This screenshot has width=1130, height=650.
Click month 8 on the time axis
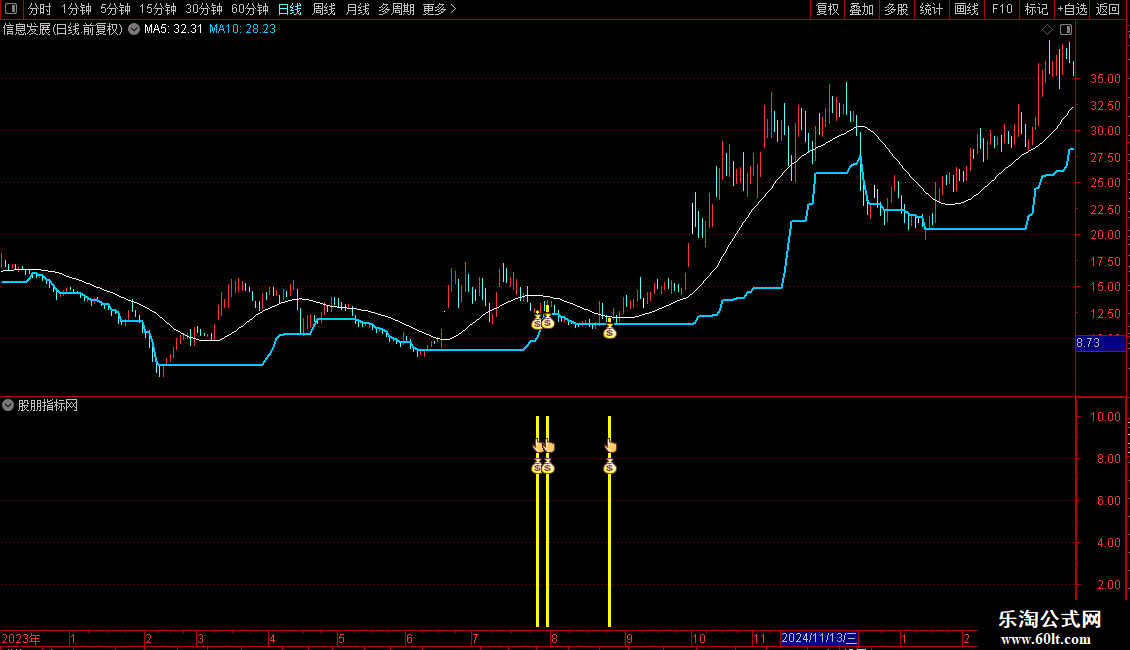click(x=553, y=638)
